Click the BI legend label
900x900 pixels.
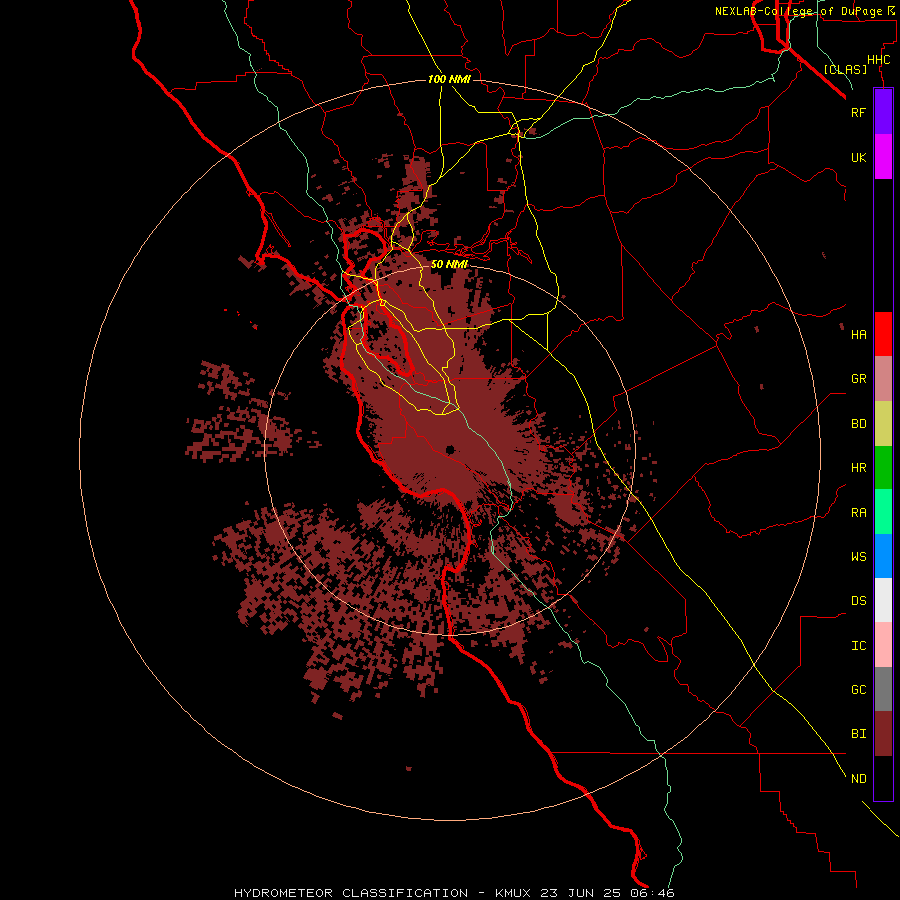[858, 734]
